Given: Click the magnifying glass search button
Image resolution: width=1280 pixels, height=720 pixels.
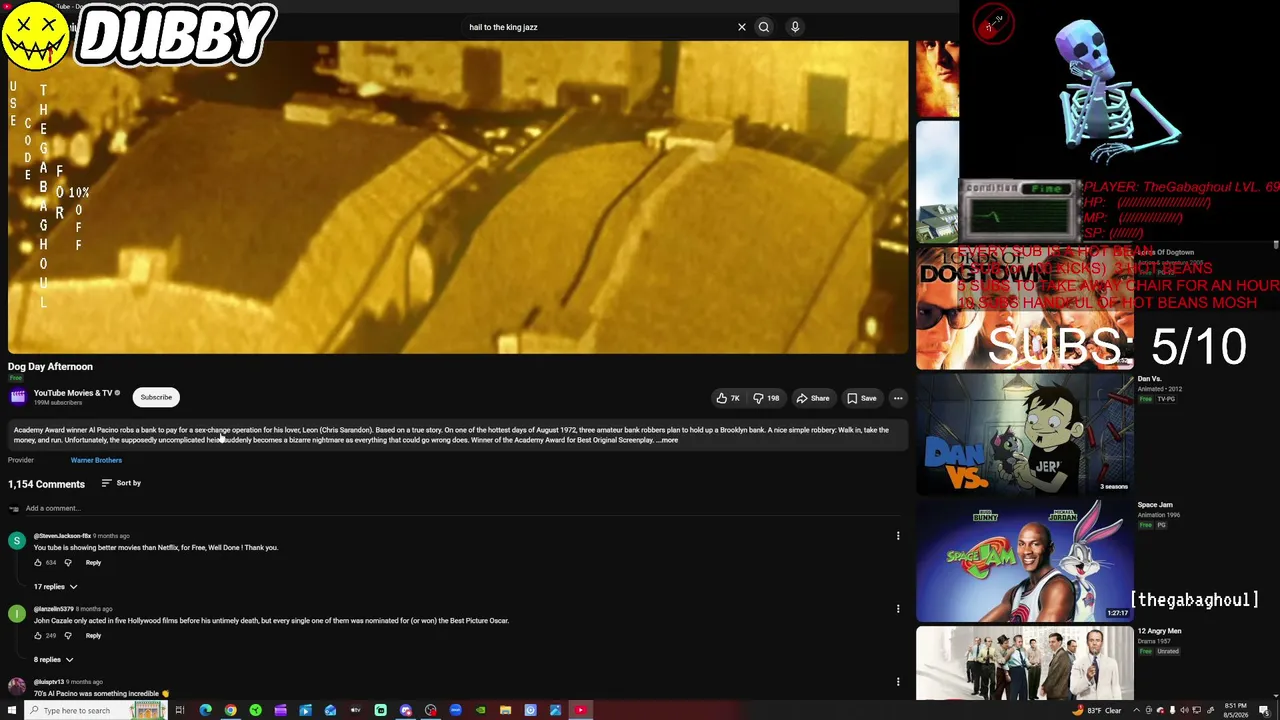Looking at the screenshot, I should click(x=764, y=27).
